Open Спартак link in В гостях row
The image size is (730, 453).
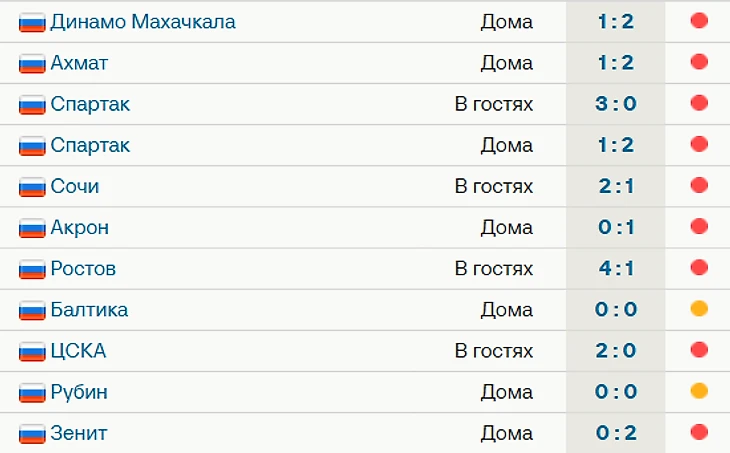90,105
